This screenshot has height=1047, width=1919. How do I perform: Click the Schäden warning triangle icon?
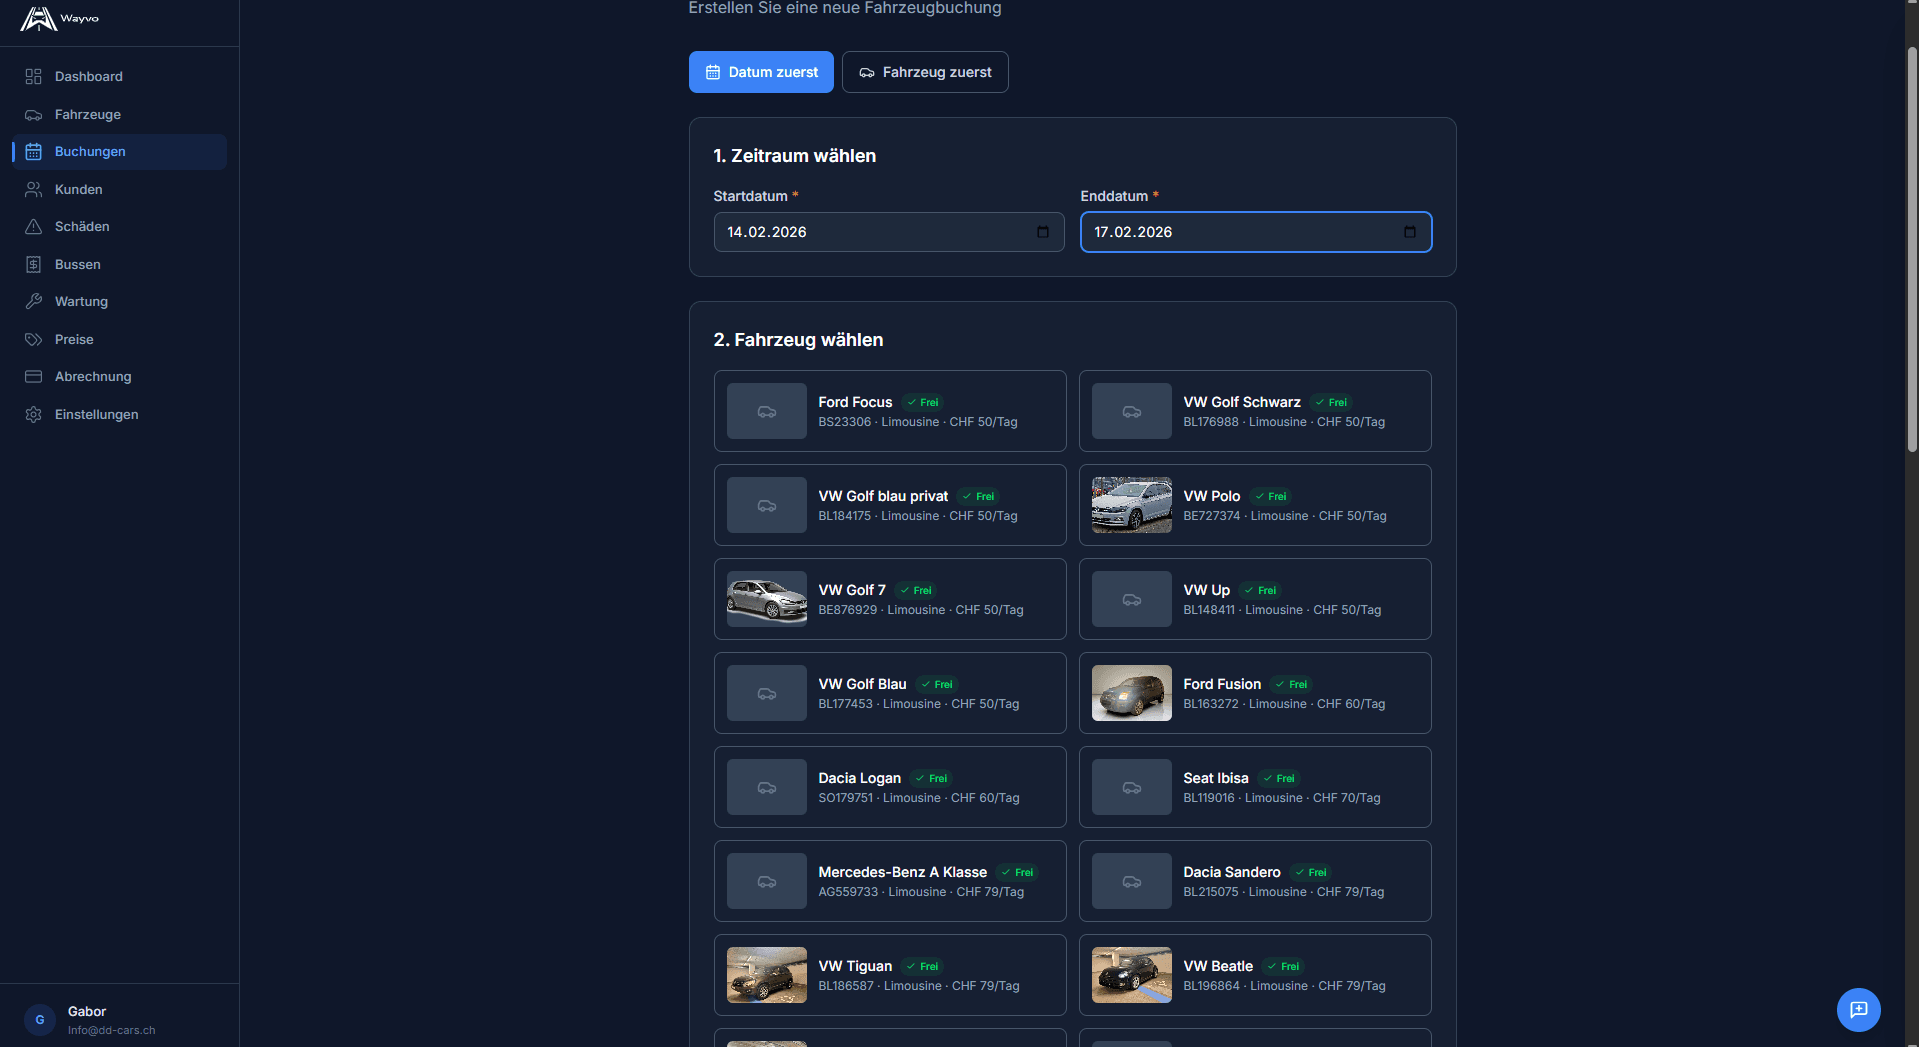click(33, 227)
